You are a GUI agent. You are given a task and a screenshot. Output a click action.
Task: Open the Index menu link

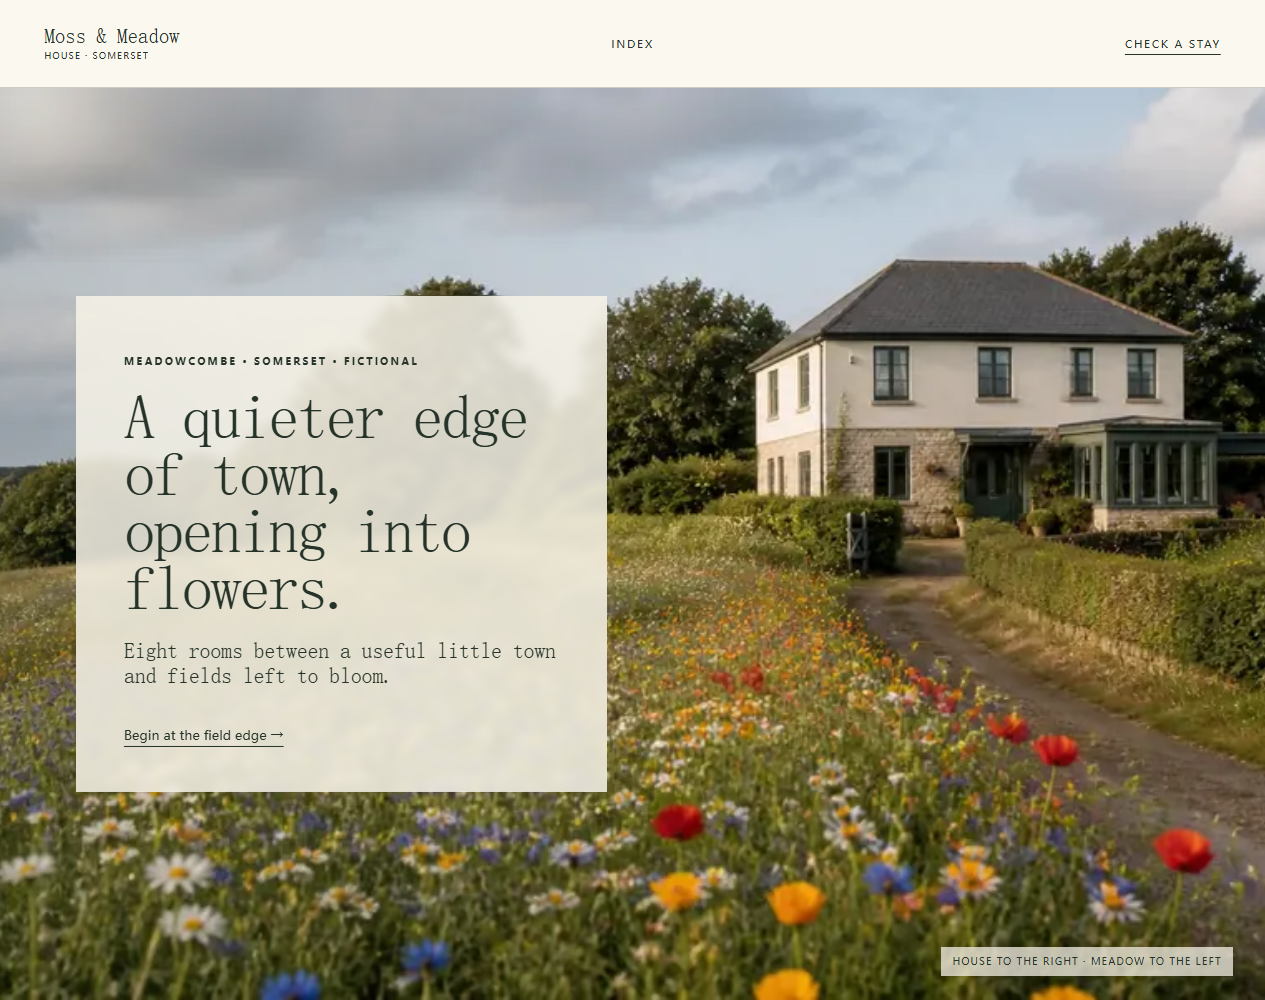click(632, 44)
